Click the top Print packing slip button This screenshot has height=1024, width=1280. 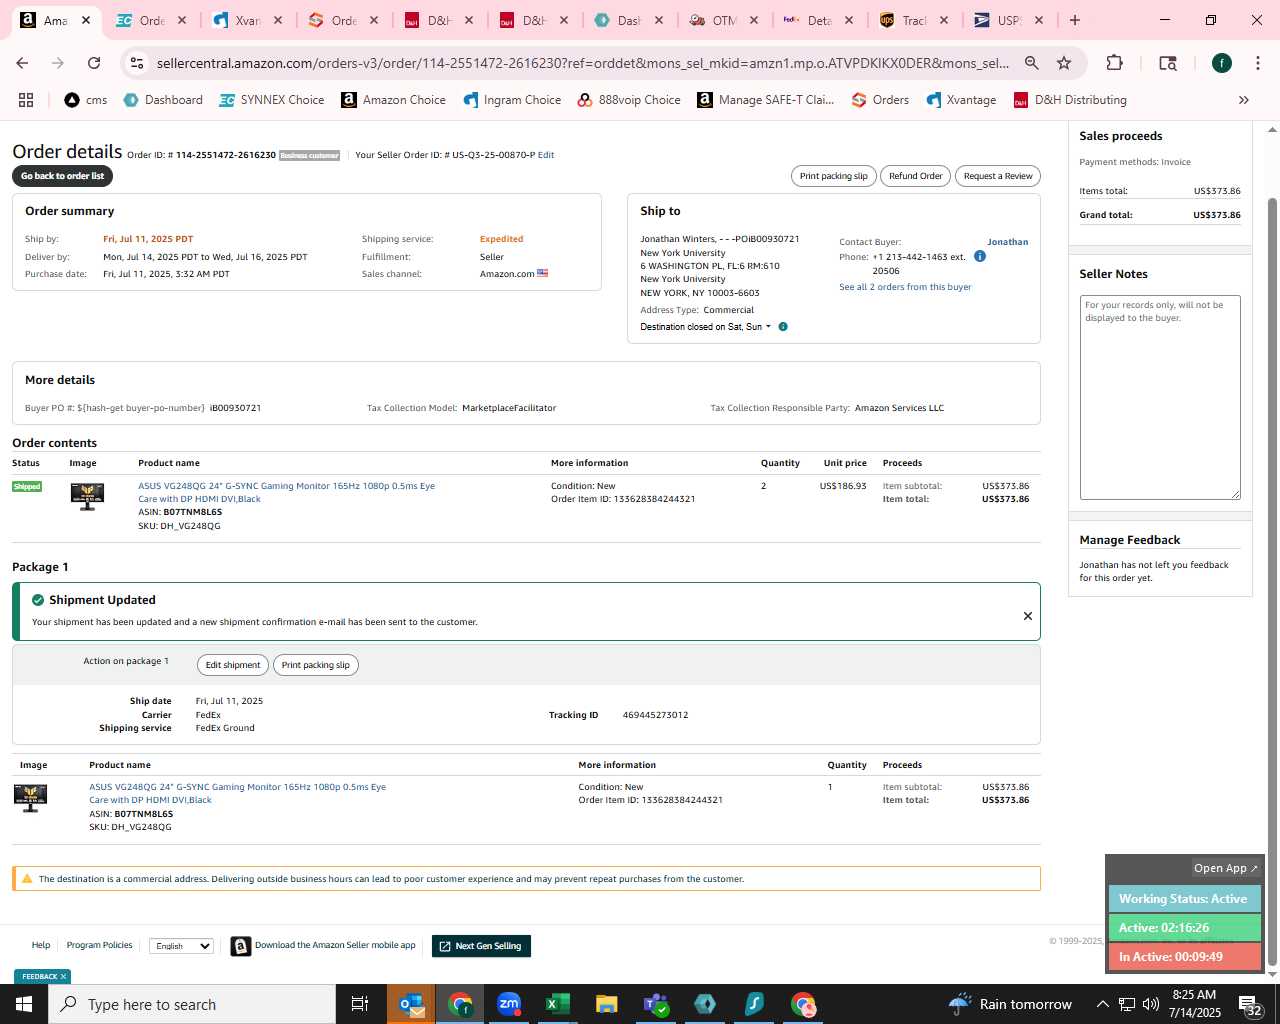click(x=833, y=176)
